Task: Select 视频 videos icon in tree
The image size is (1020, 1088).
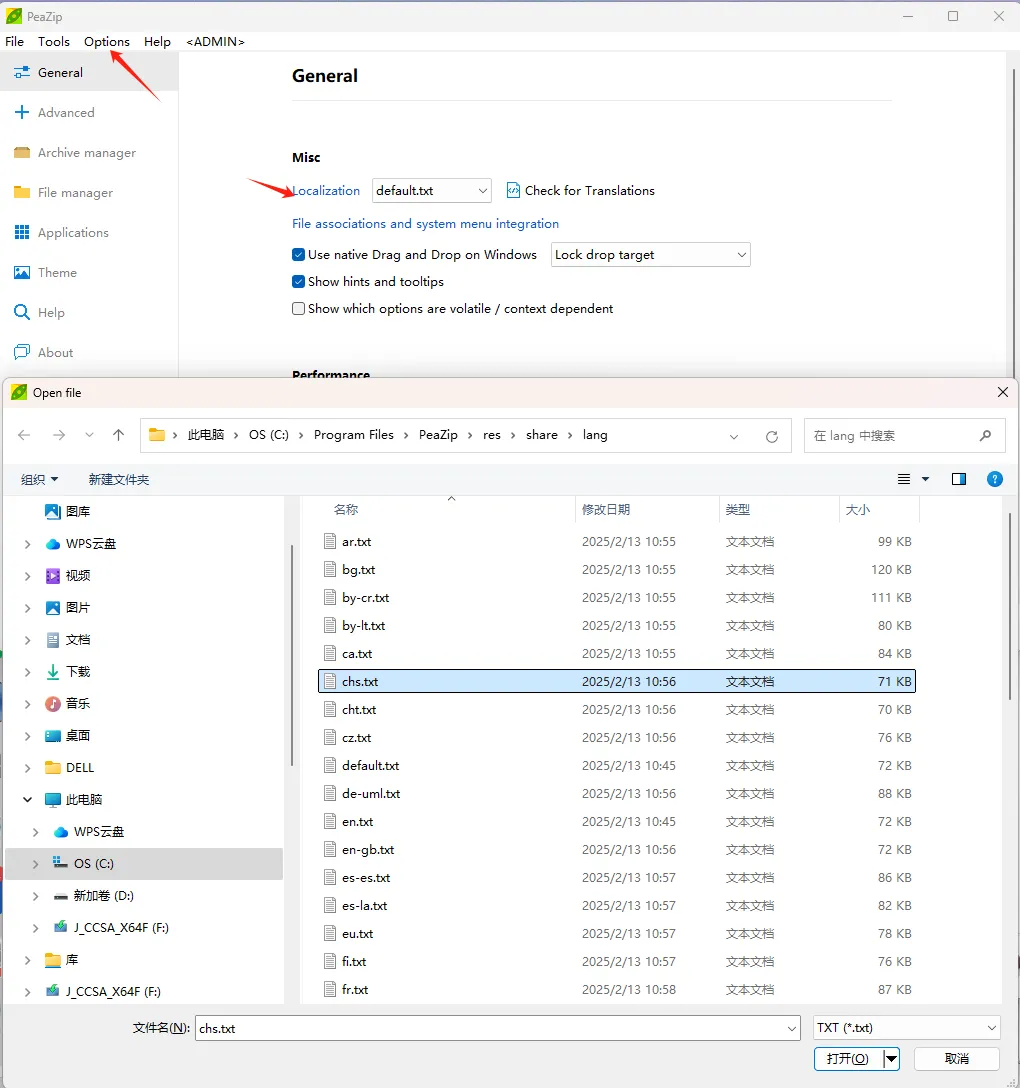Action: point(53,575)
